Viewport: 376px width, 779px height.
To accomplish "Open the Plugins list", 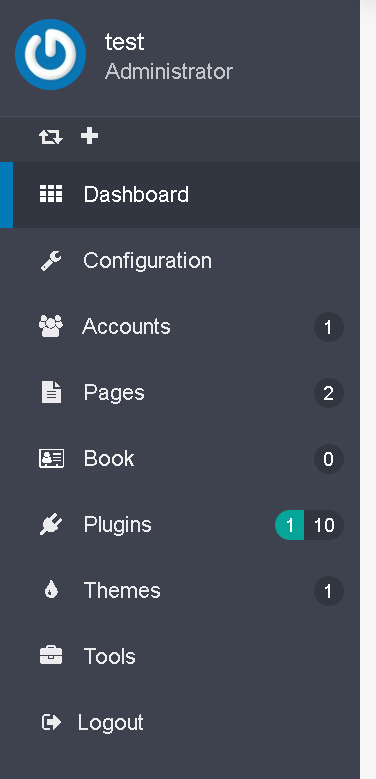I will [180, 525].
